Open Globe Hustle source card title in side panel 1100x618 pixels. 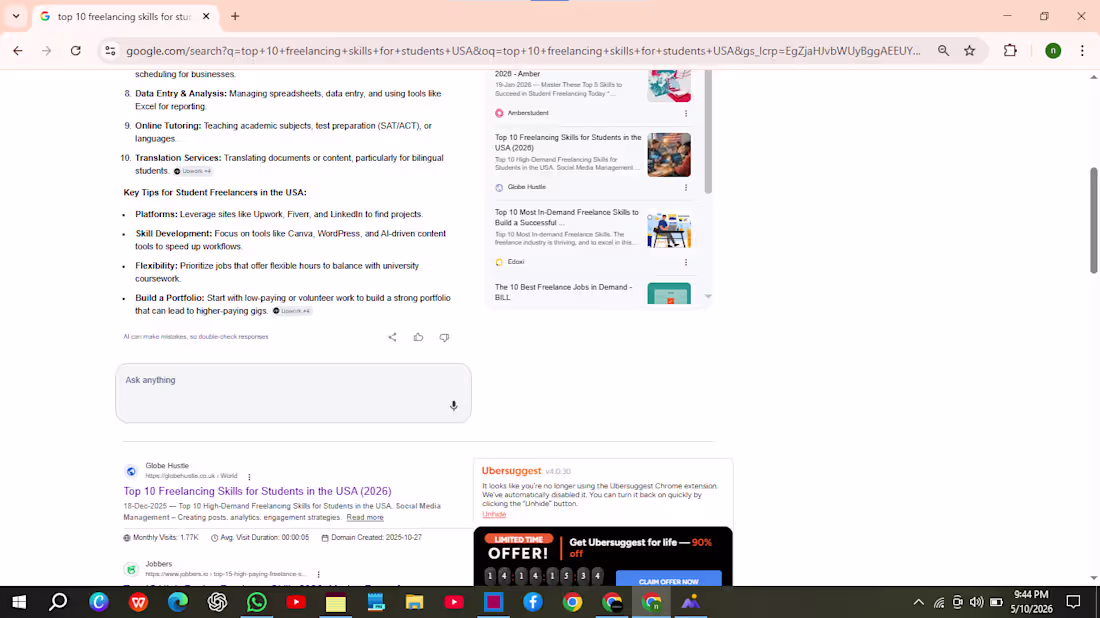tap(568, 142)
